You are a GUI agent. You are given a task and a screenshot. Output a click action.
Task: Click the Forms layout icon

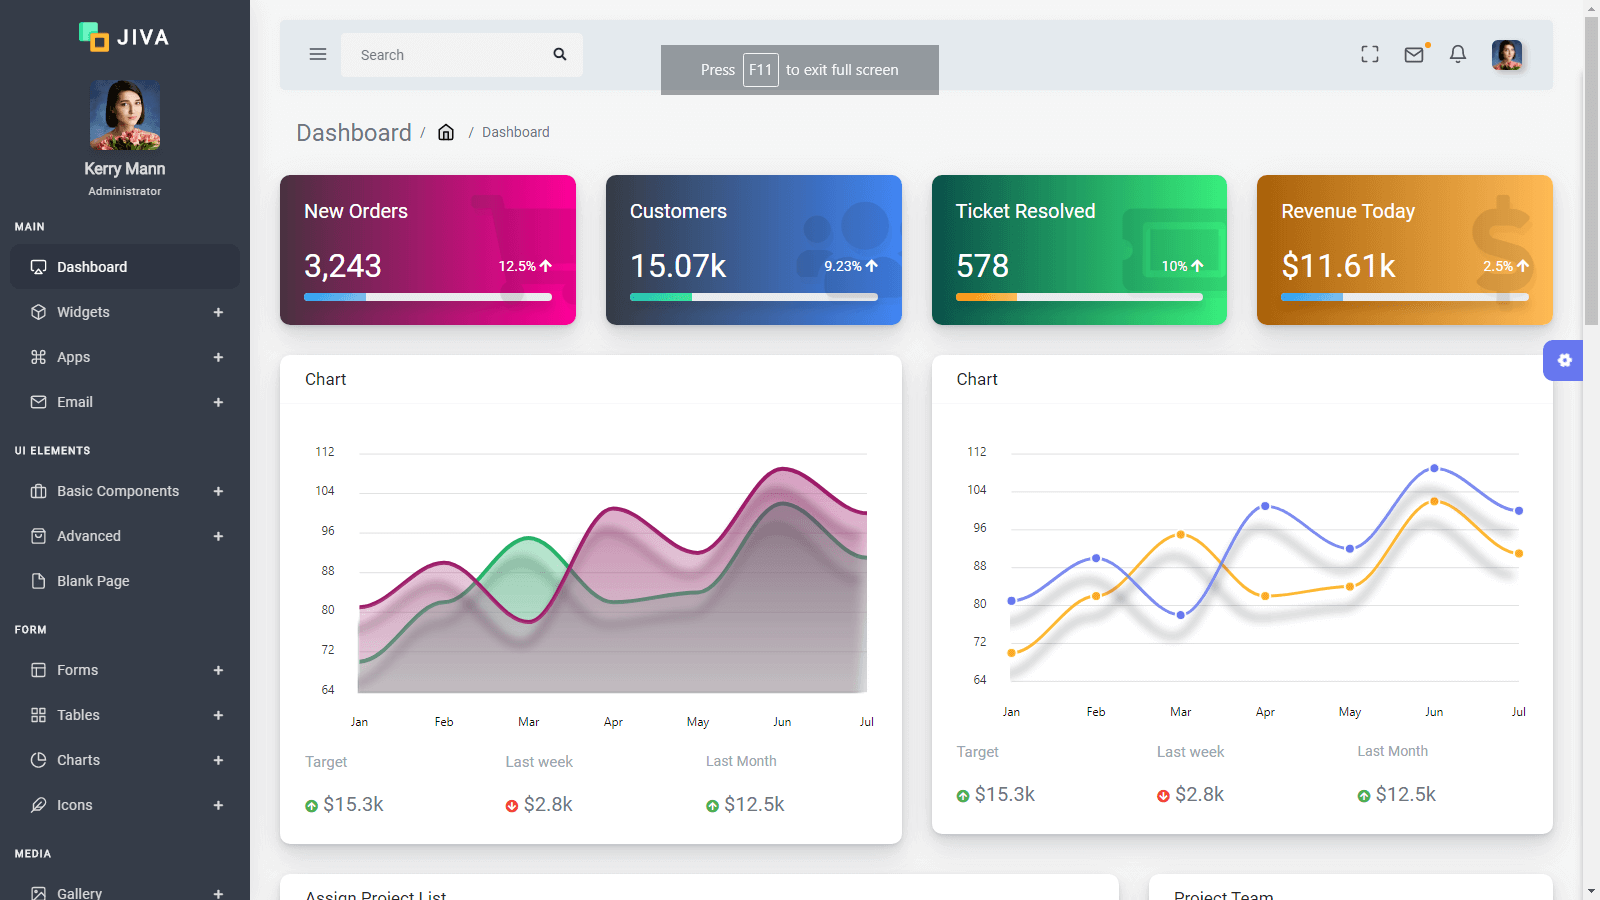[39, 670]
